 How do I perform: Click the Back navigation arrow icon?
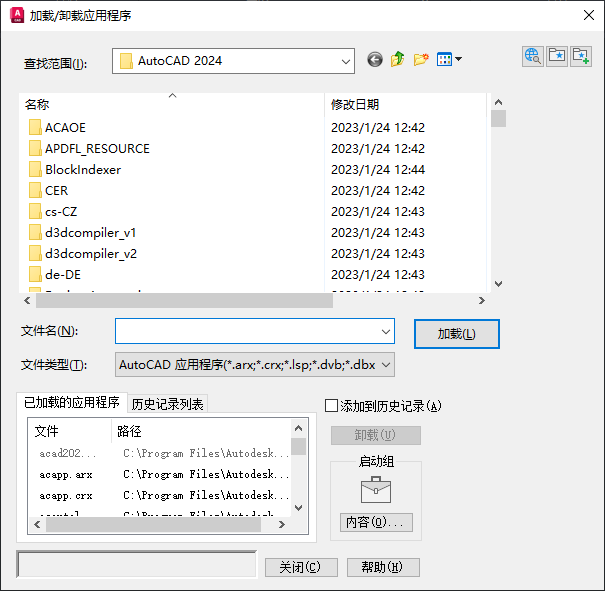click(375, 59)
